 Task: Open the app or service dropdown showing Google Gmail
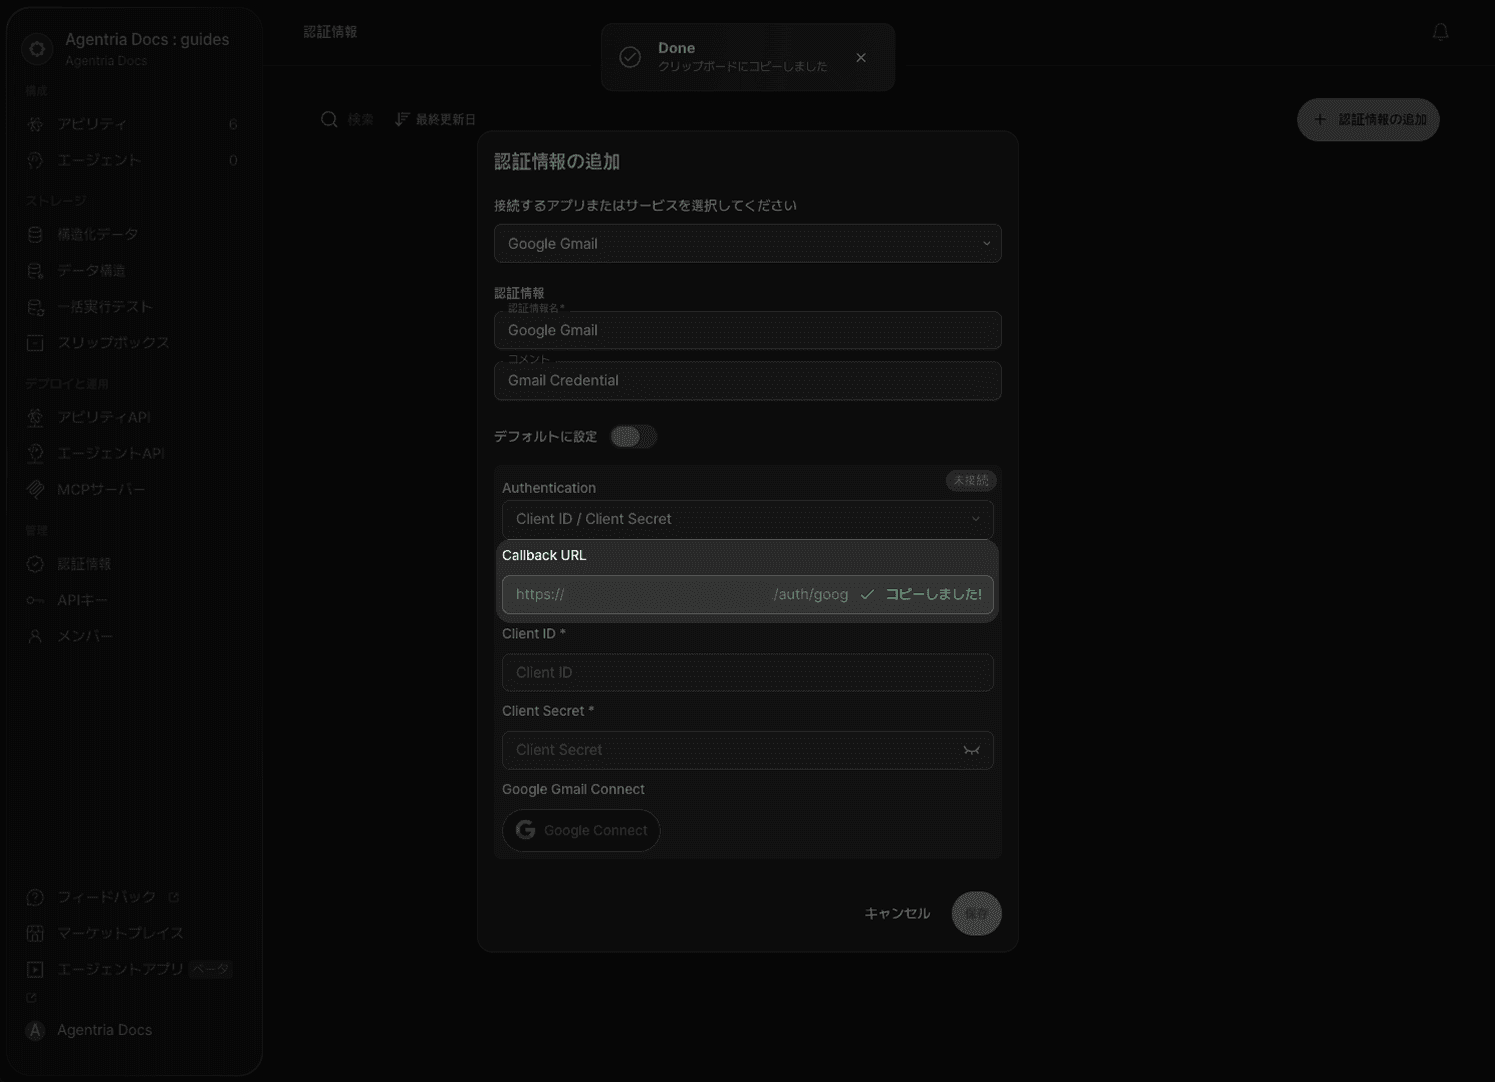coord(747,243)
